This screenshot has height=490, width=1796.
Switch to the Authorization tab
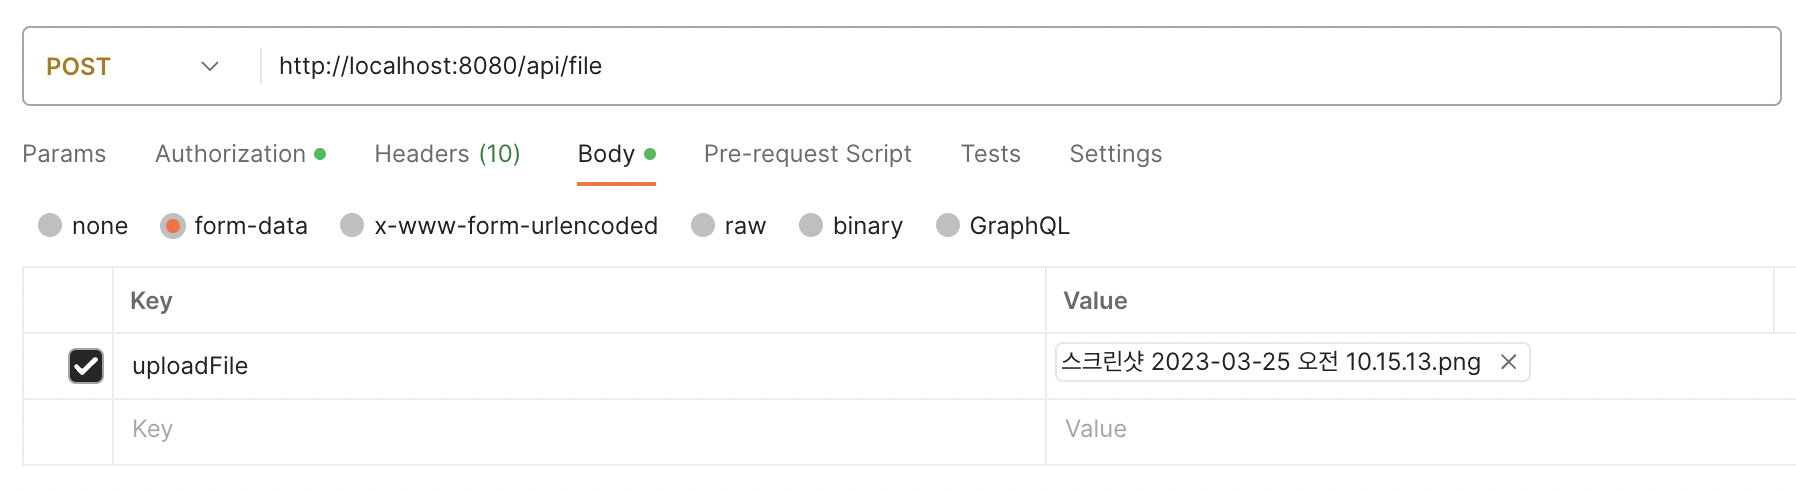pos(231,154)
